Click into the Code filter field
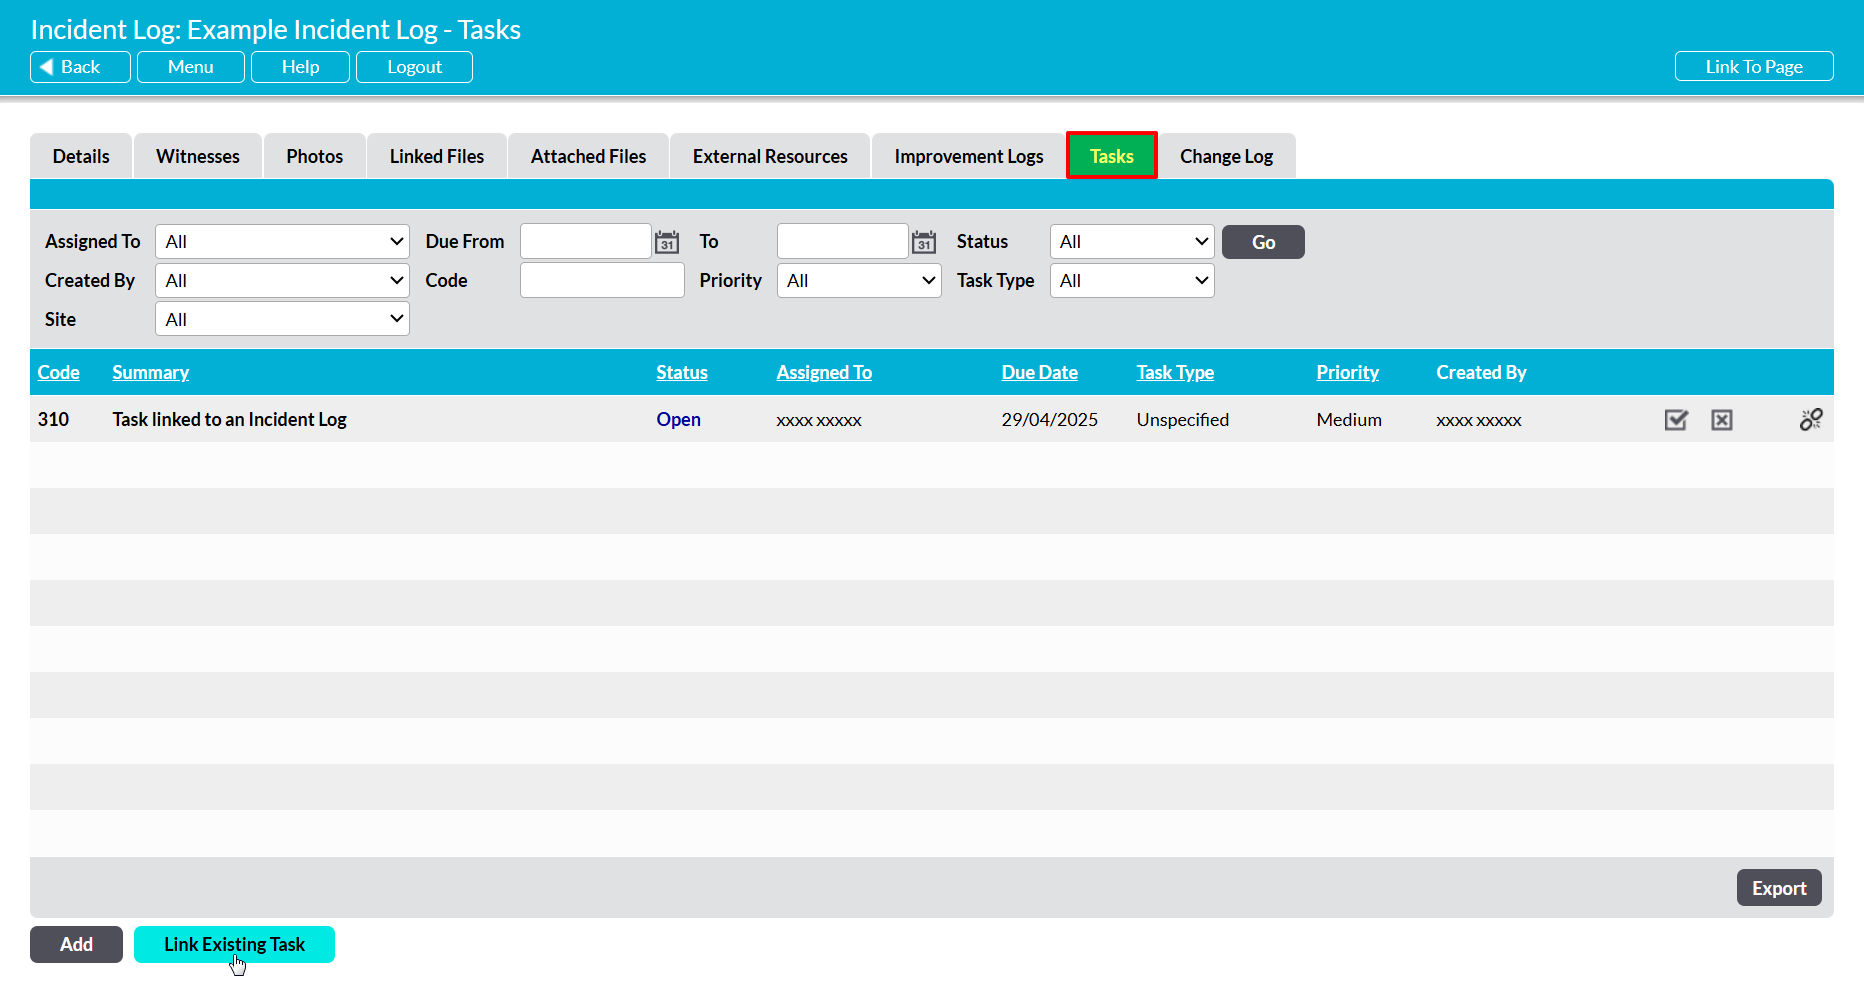Viewport: 1864px width, 994px height. point(602,280)
